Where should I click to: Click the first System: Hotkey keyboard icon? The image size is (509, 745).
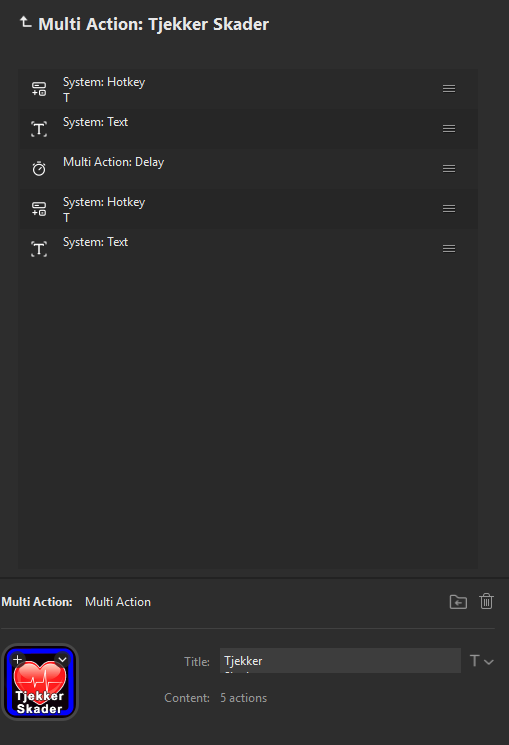tap(39, 89)
